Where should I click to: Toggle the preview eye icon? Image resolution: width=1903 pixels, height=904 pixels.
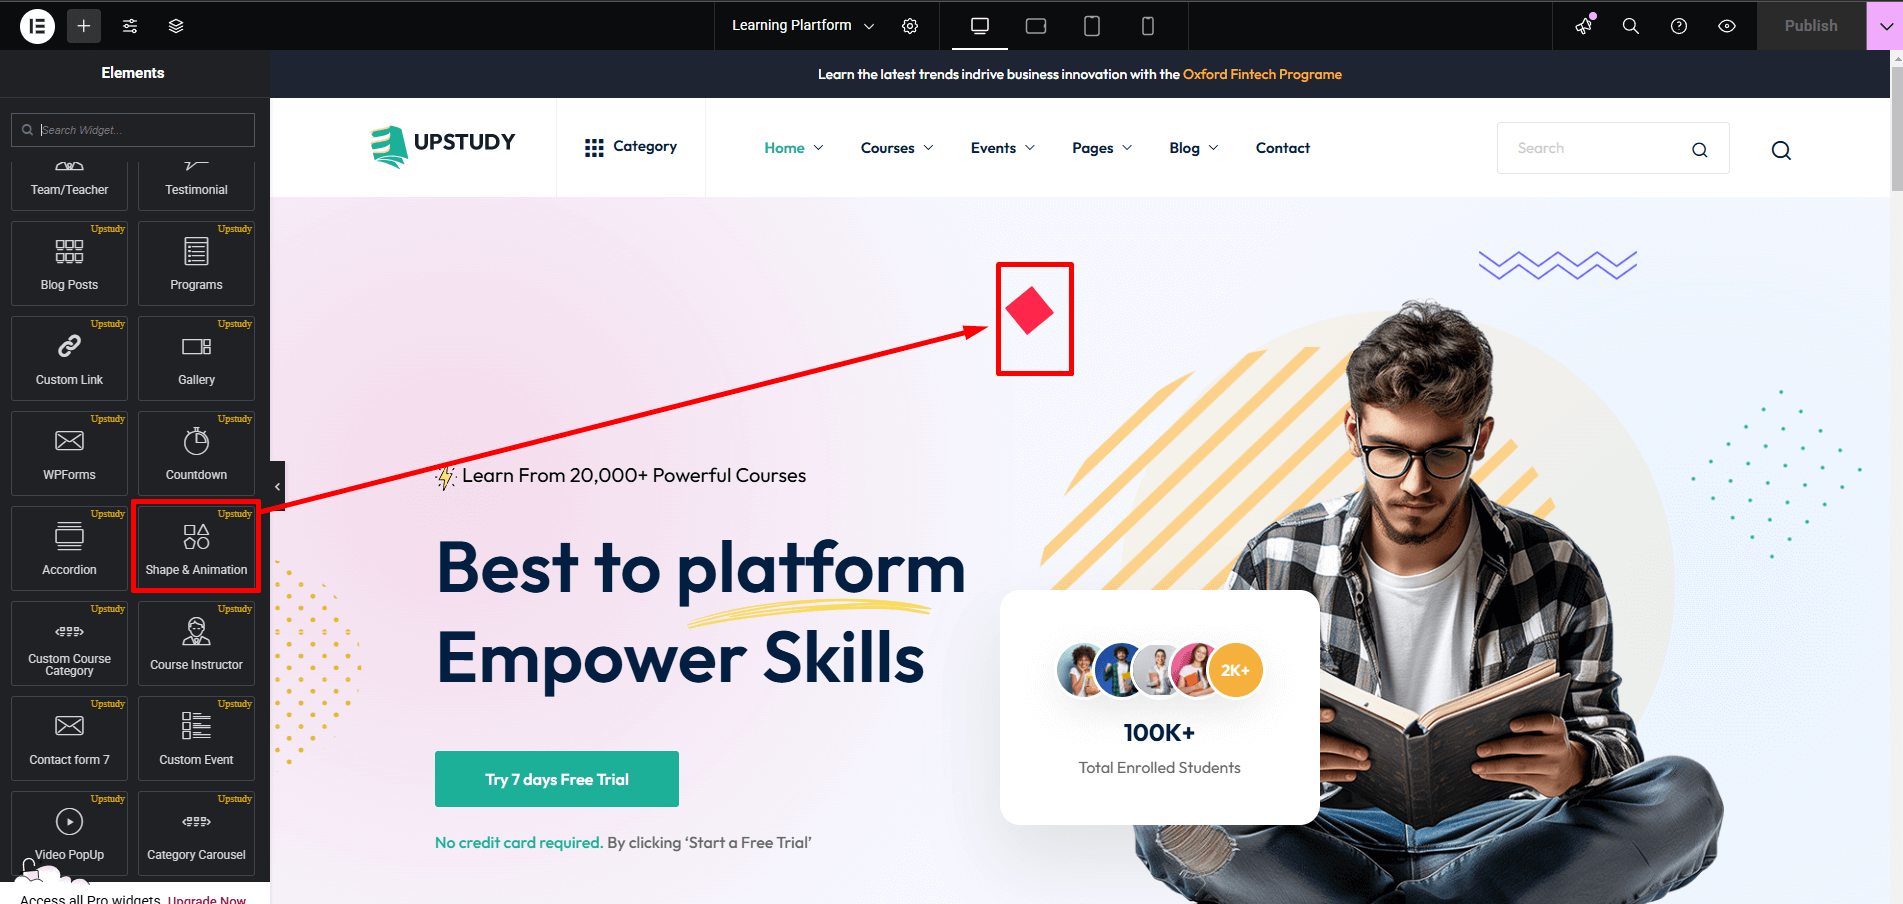click(x=1727, y=26)
